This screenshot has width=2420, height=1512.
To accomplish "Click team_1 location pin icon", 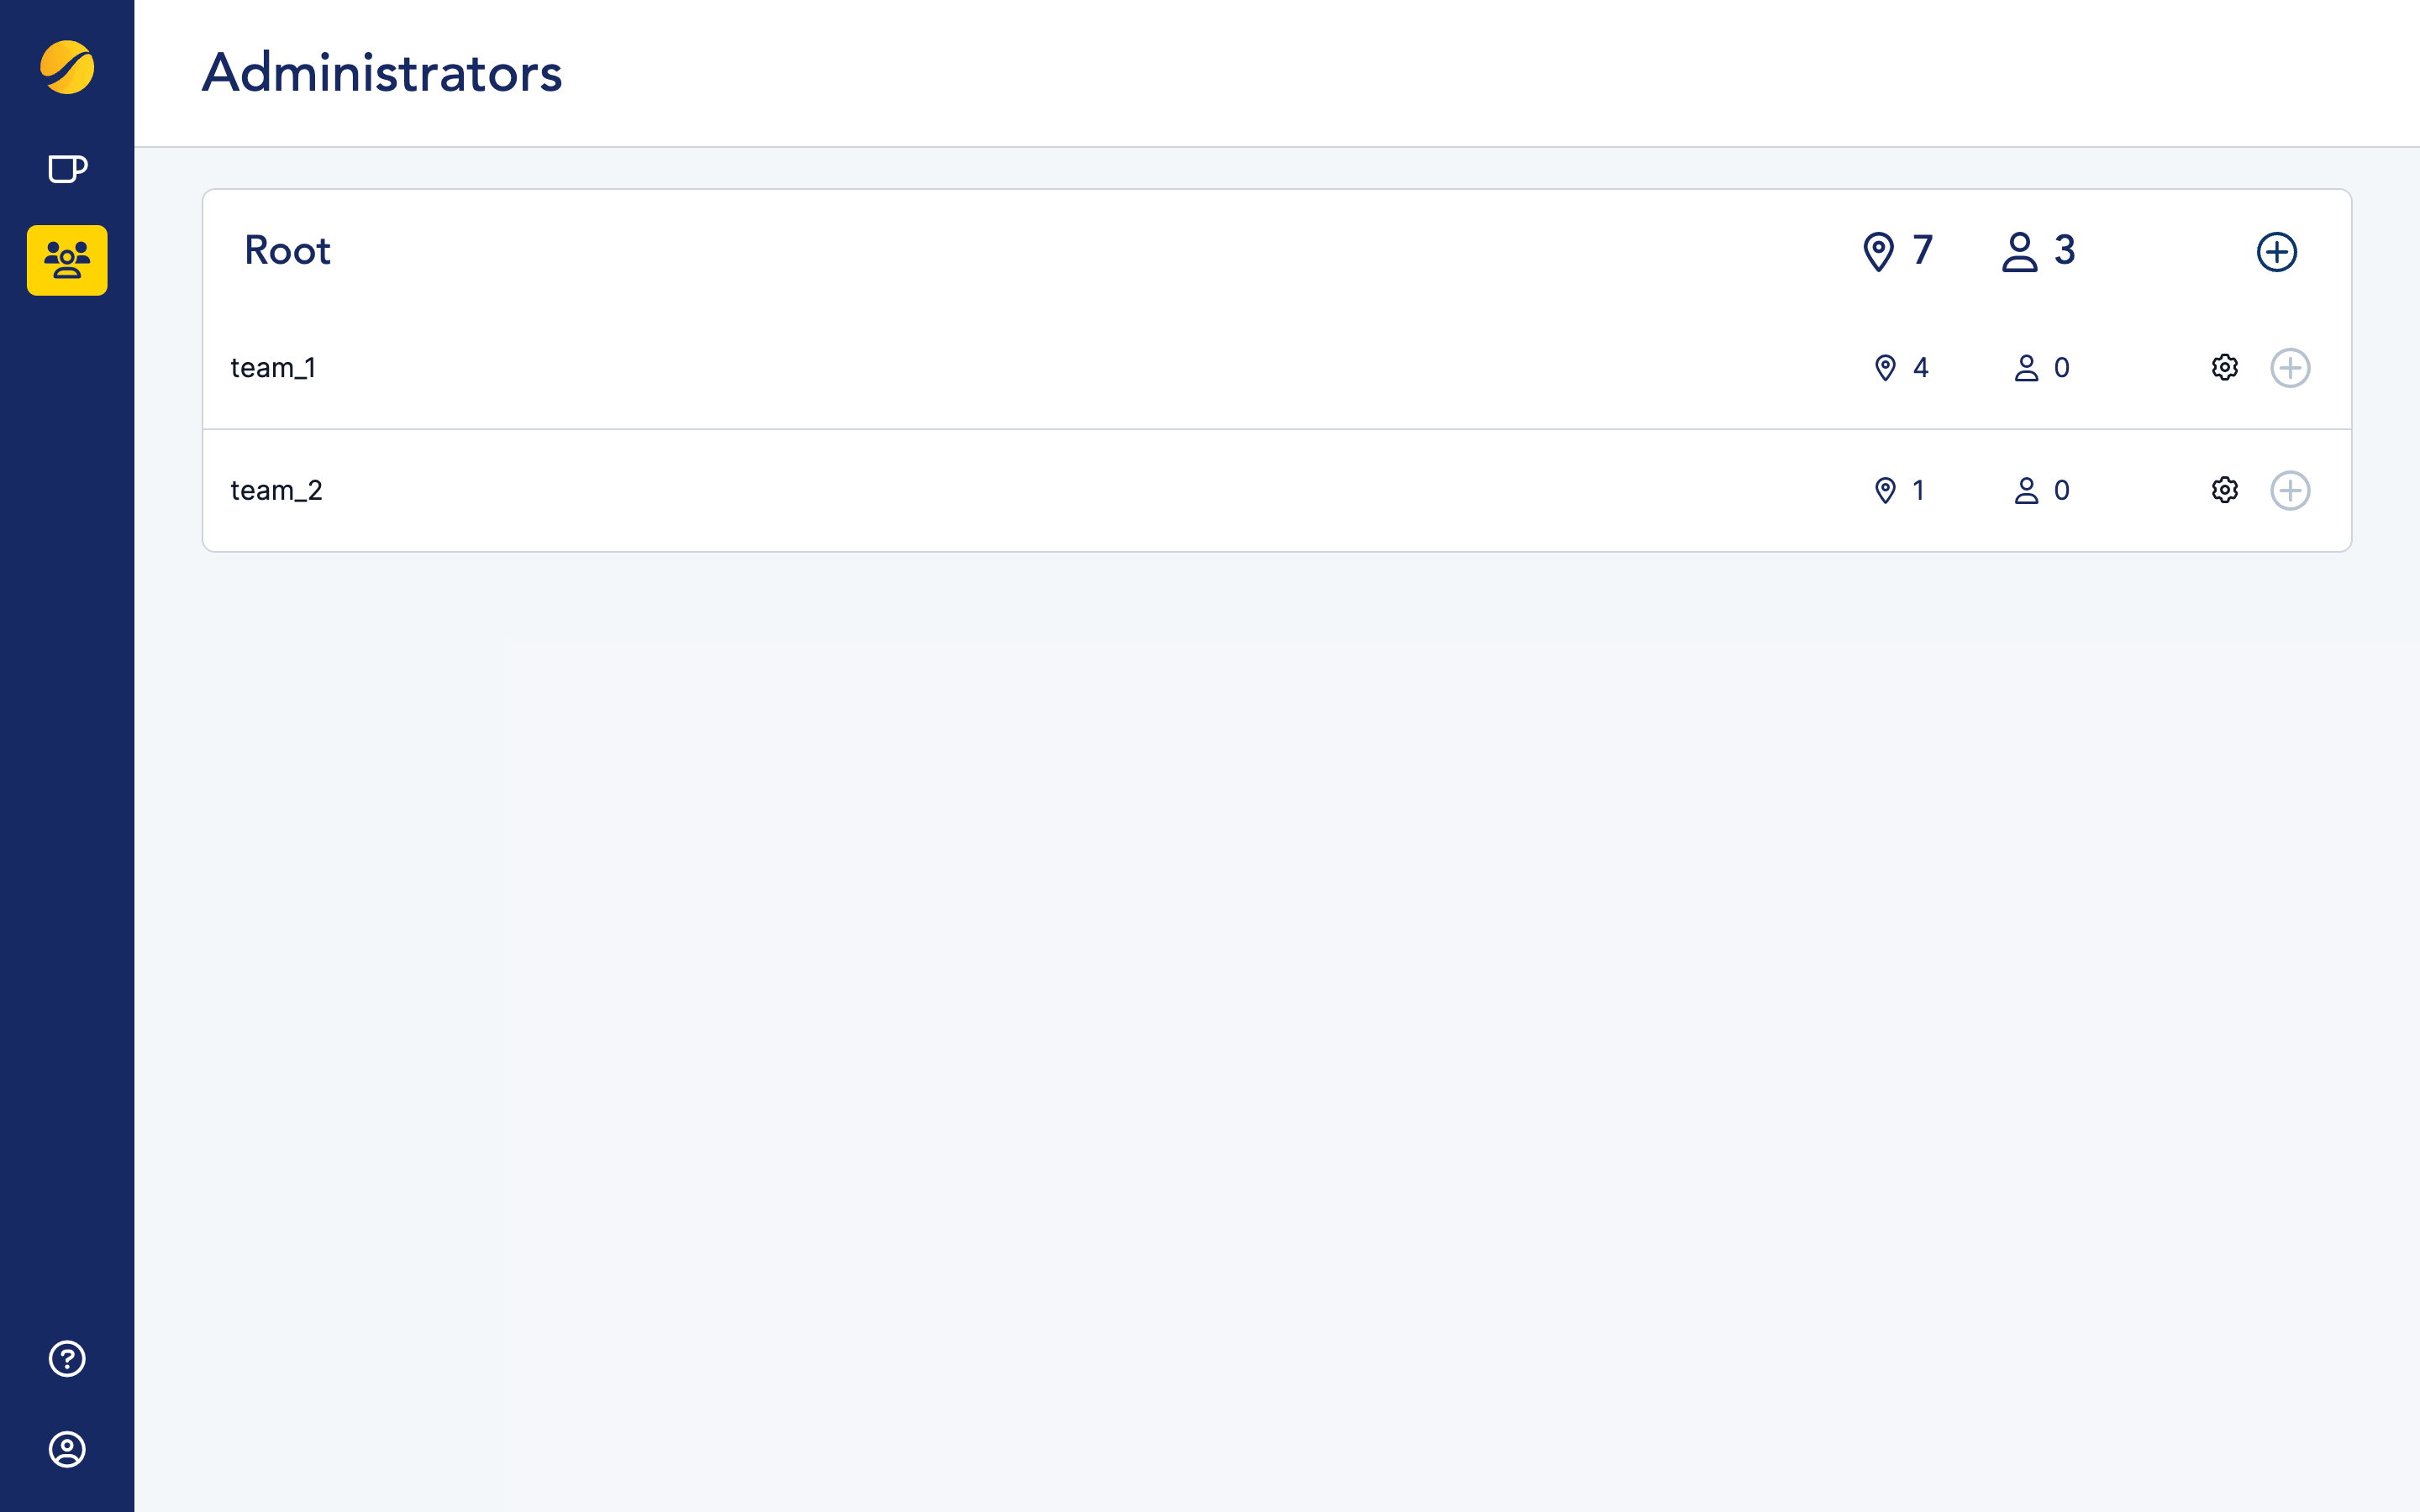I will click(x=1885, y=368).
